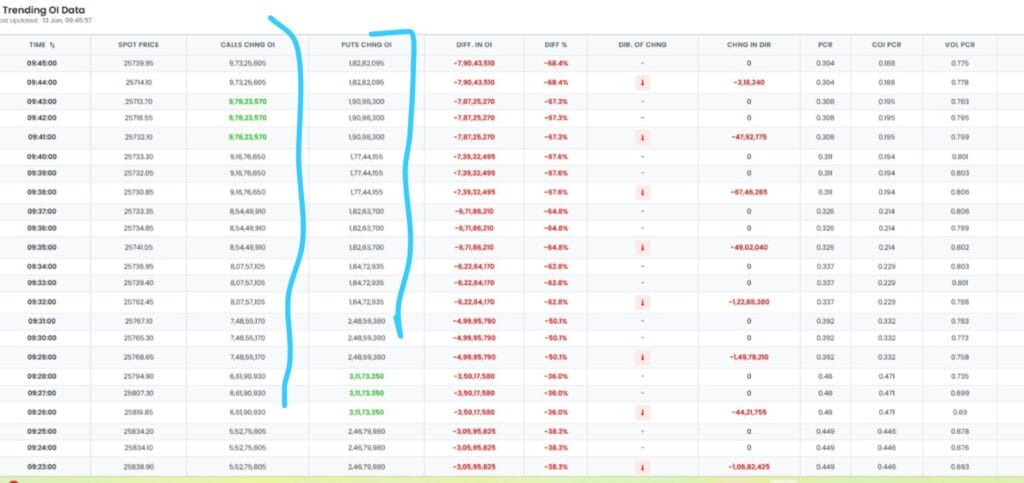Click the down arrow icon at 09:32:00
The height and width of the screenshot is (483, 1024).
click(x=641, y=302)
